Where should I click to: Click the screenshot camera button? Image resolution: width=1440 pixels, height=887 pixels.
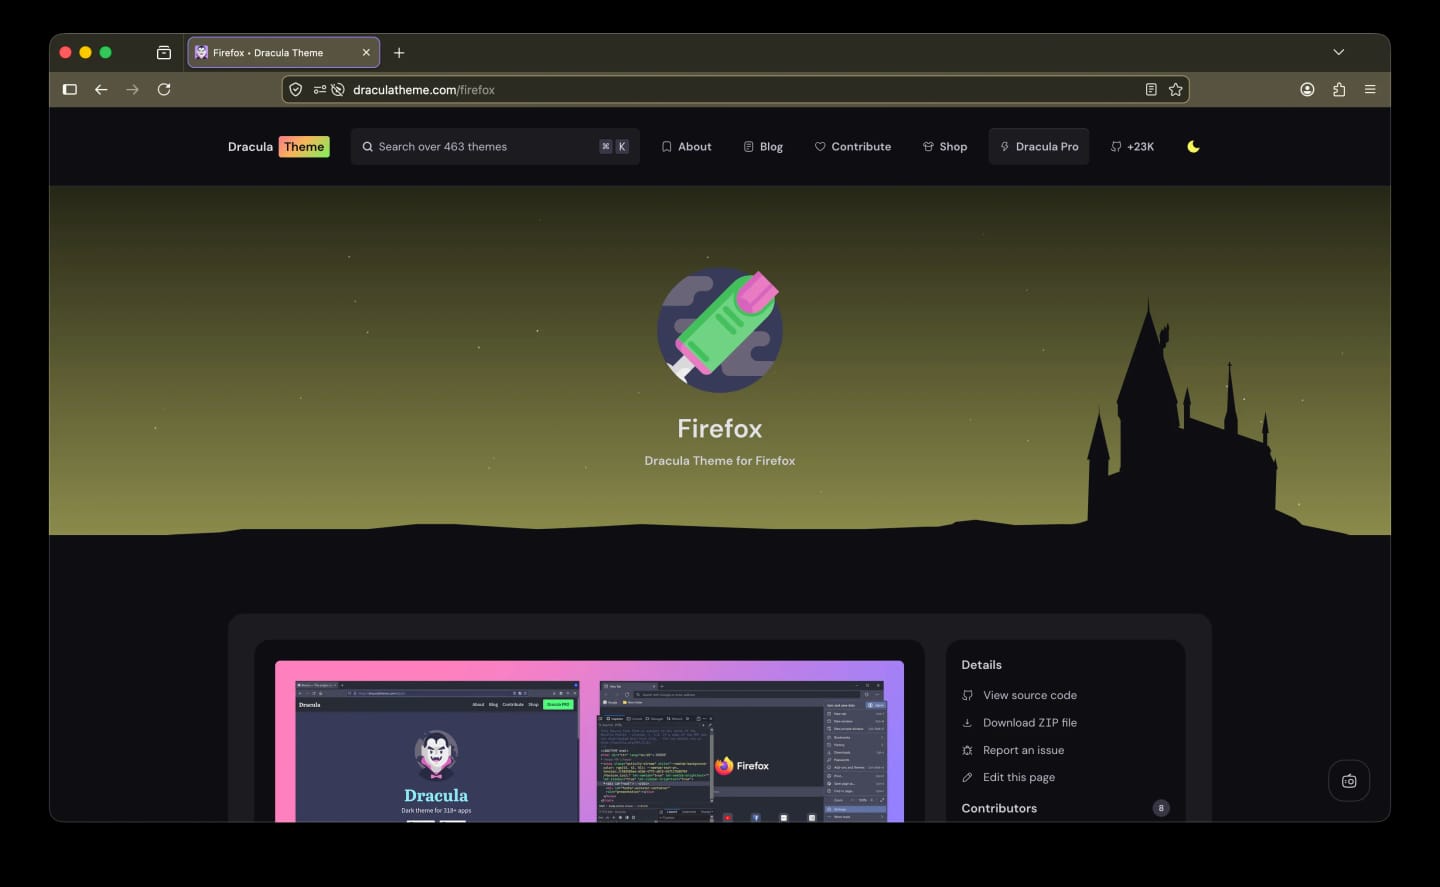(x=1349, y=781)
